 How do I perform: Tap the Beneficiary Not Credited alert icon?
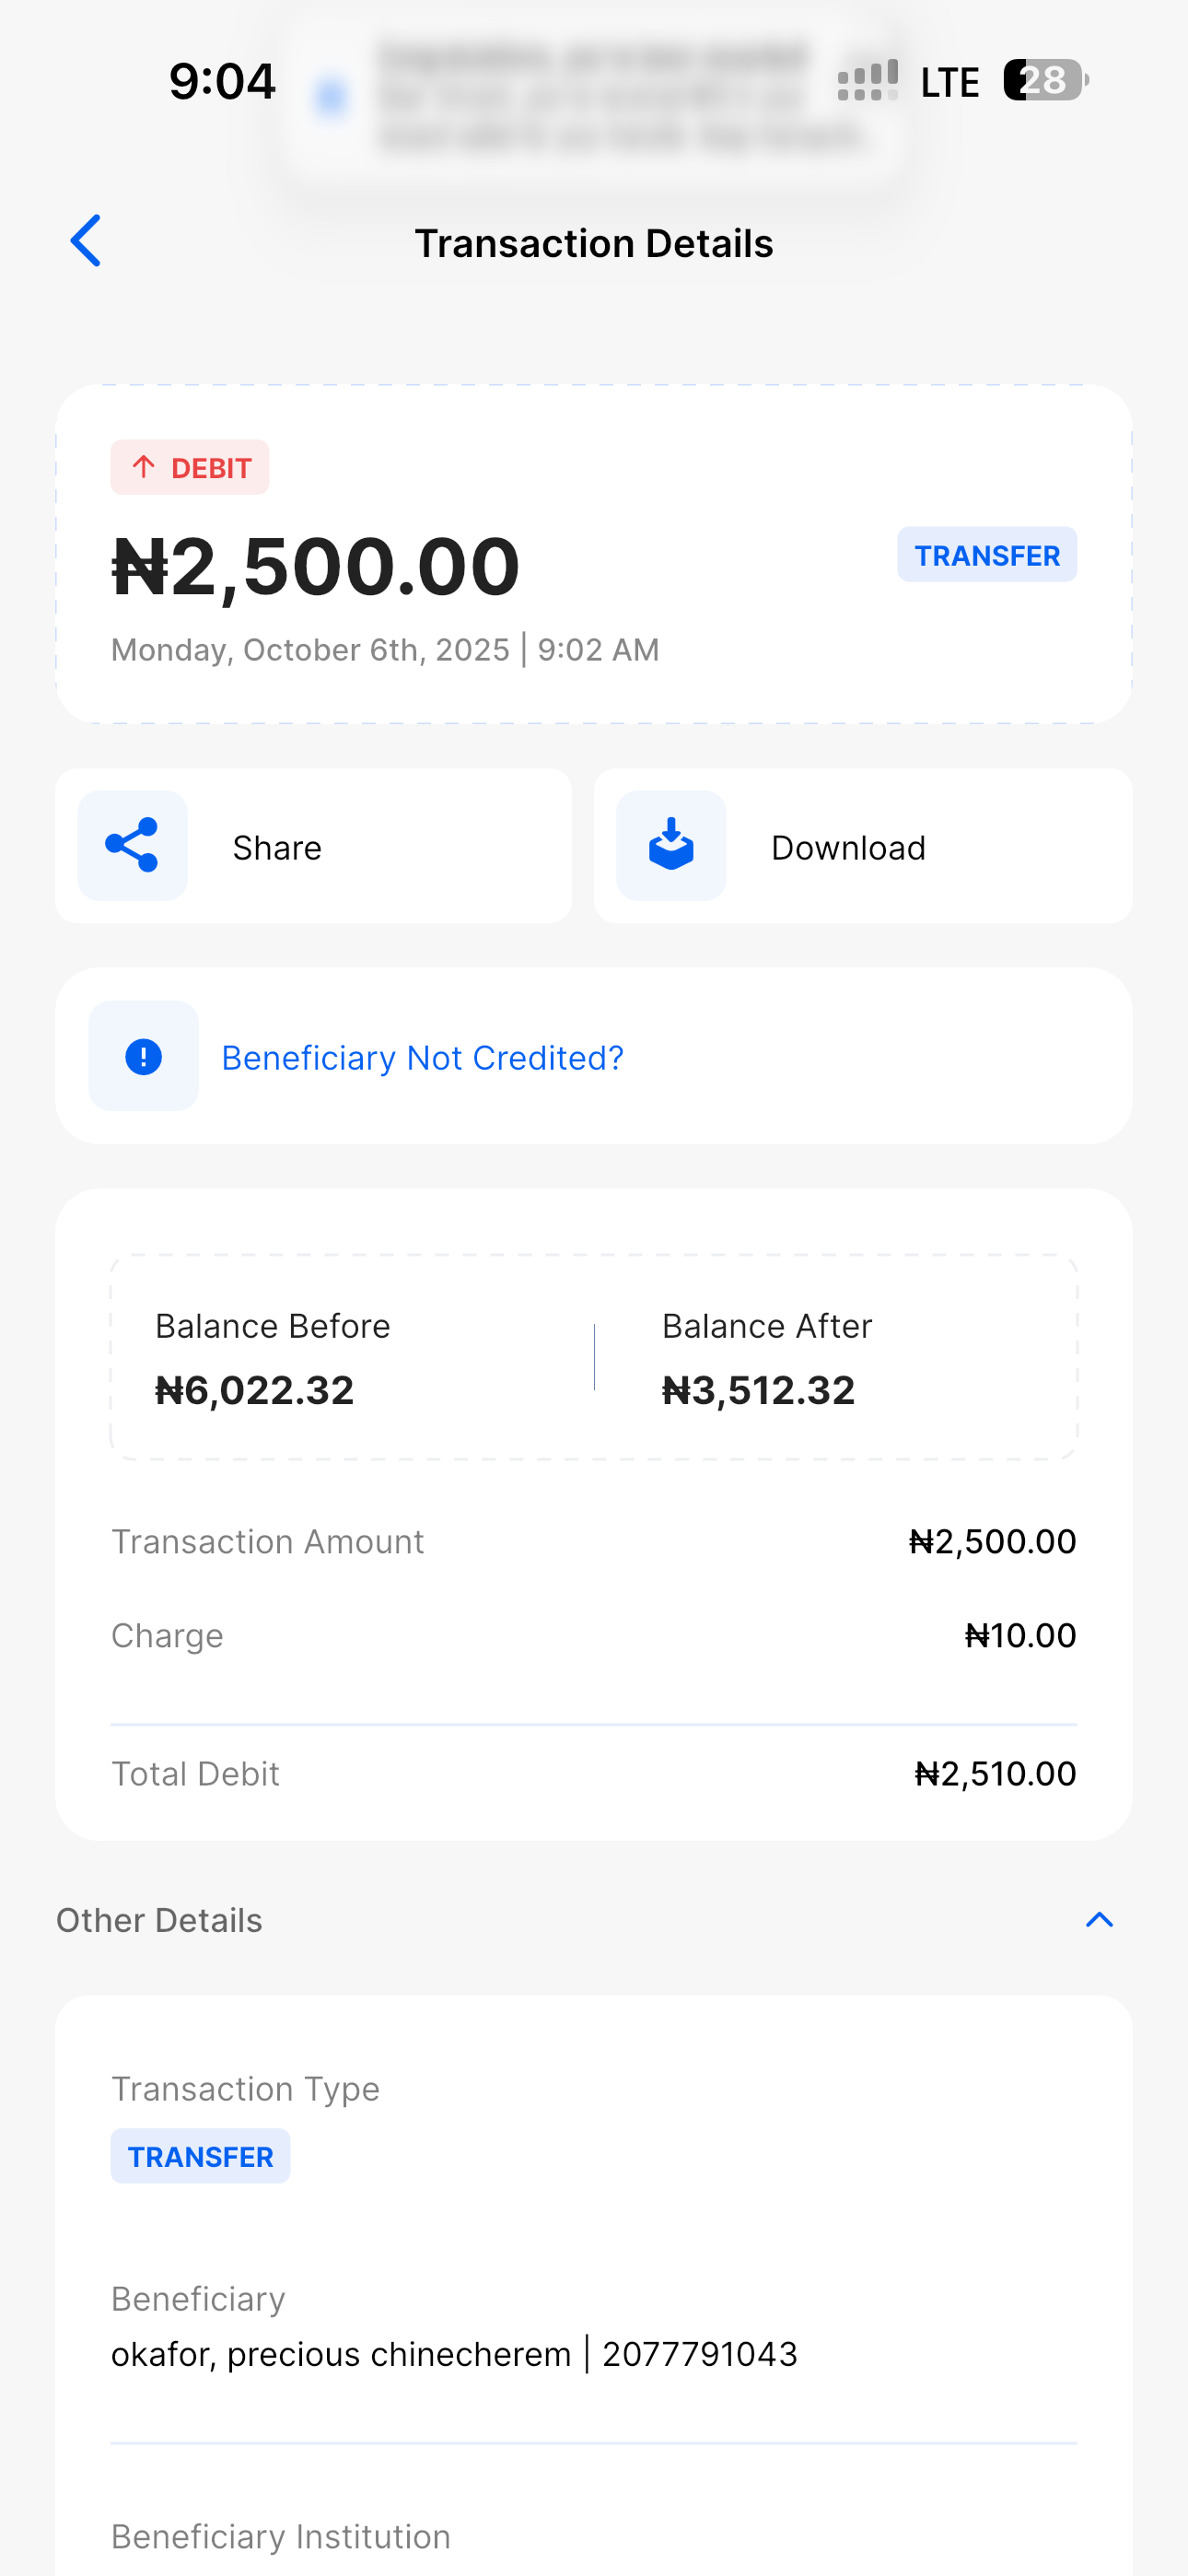144,1056
